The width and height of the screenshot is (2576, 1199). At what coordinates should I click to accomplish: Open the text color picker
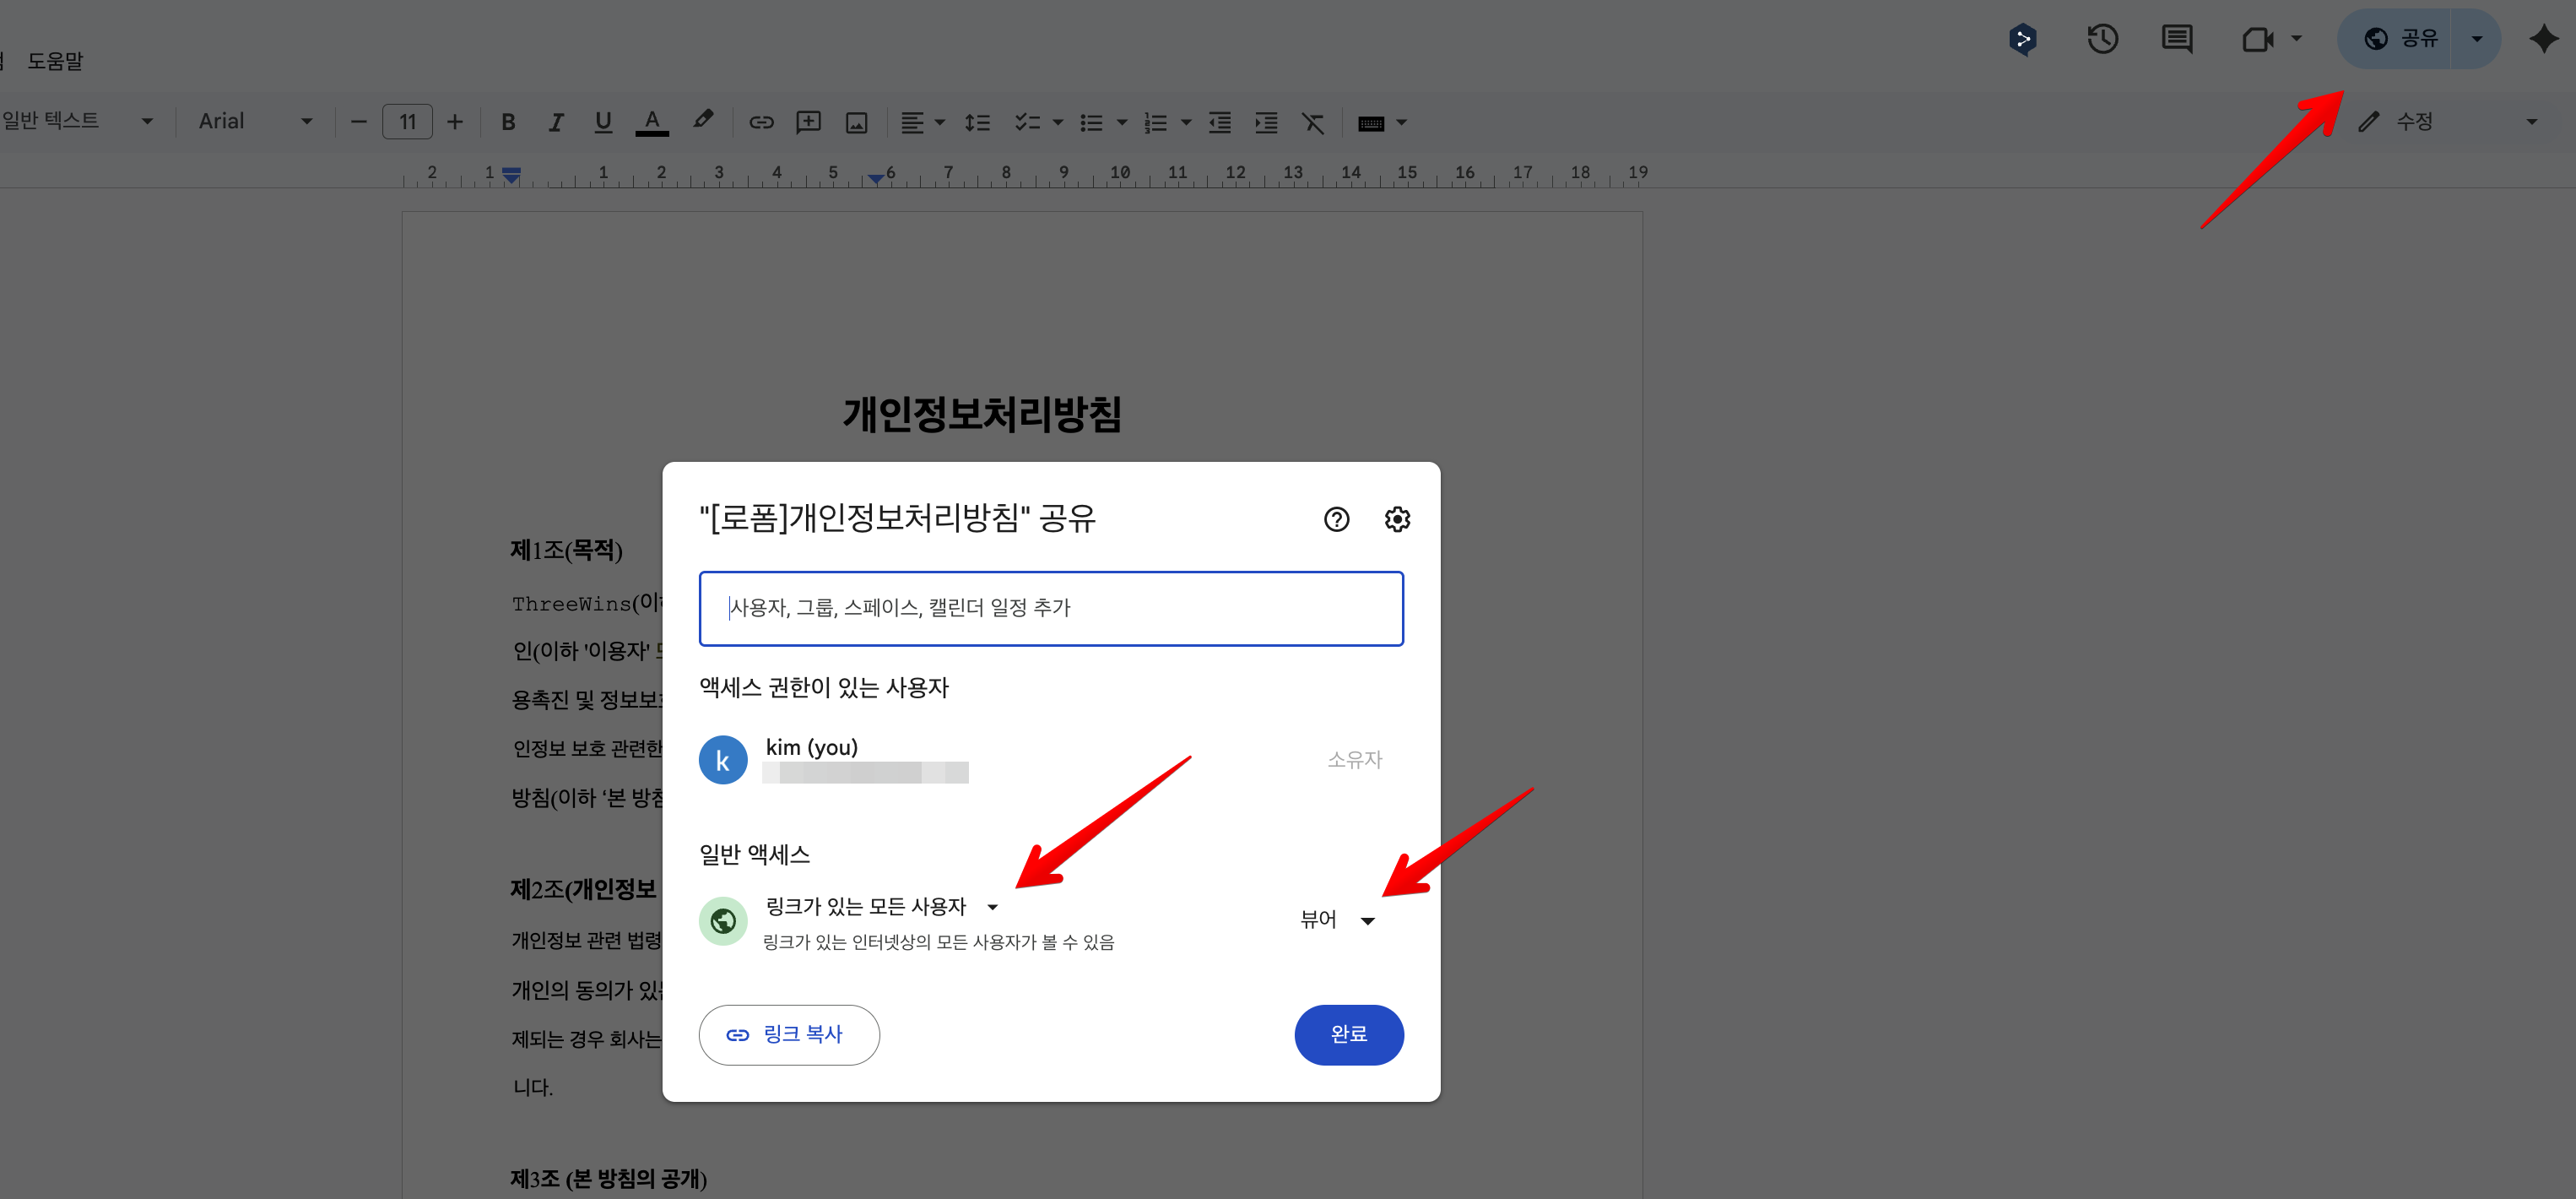coord(652,122)
